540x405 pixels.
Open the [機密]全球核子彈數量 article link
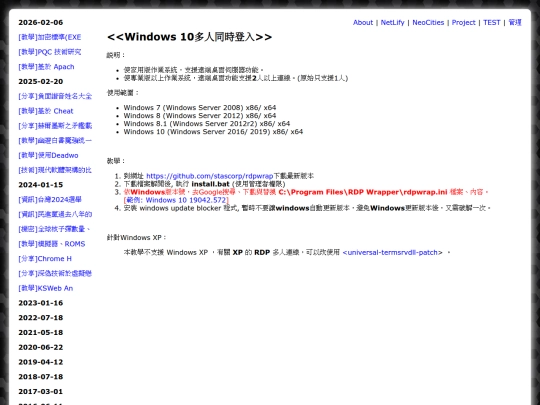coord(54,229)
